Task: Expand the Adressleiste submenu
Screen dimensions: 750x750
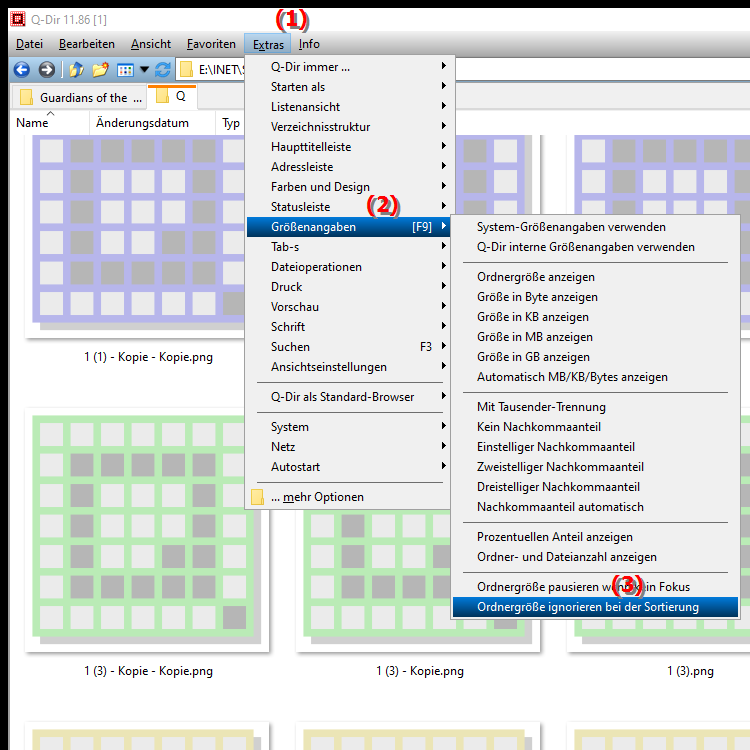Action: click(x=348, y=167)
